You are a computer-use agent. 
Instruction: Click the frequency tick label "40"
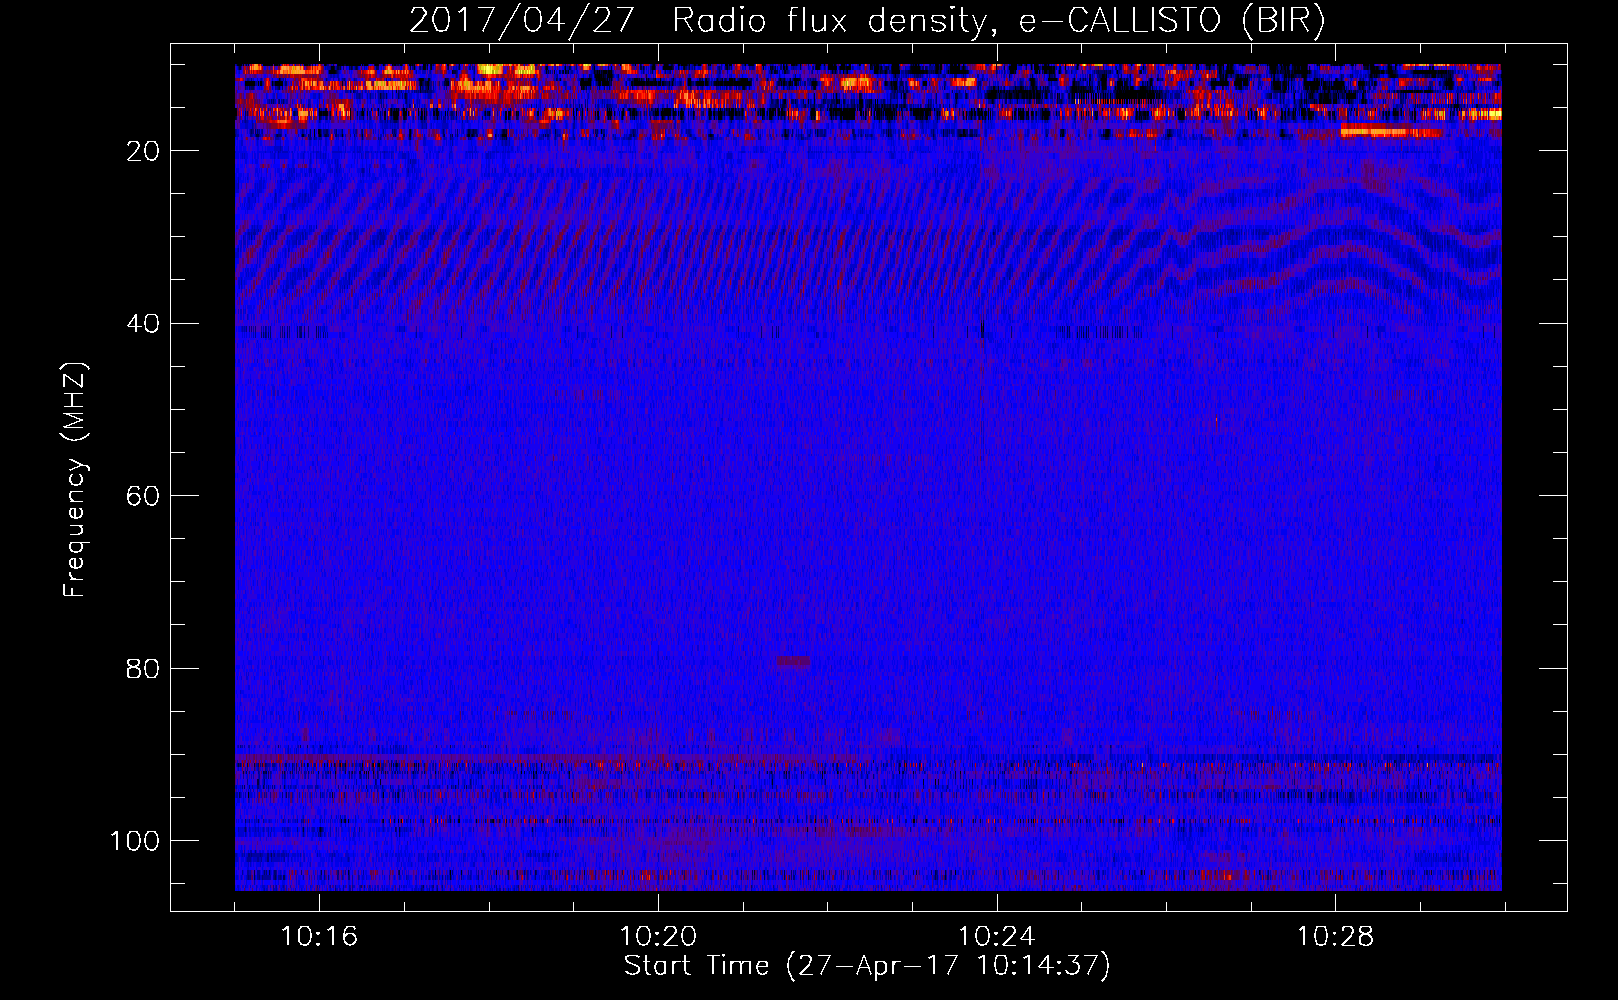144,324
